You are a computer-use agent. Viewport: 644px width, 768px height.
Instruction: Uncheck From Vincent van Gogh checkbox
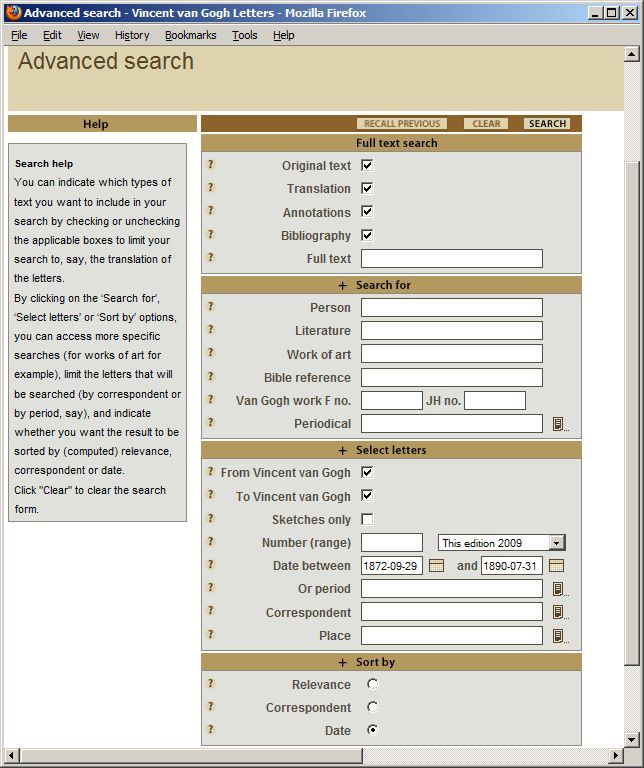click(367, 472)
